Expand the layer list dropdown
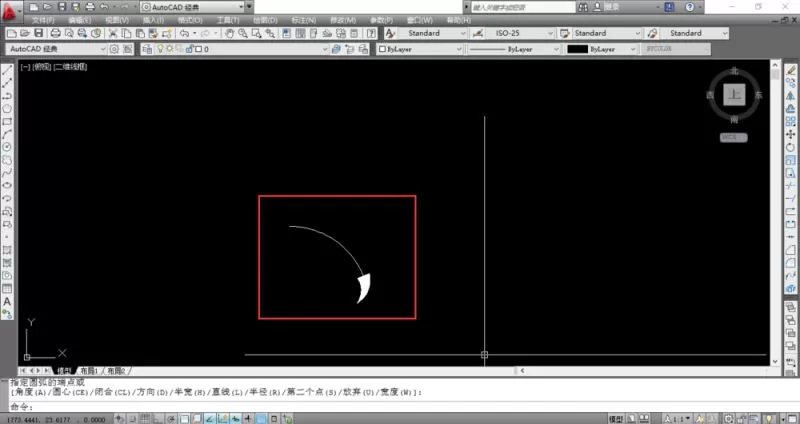The image size is (800, 424). [326, 49]
